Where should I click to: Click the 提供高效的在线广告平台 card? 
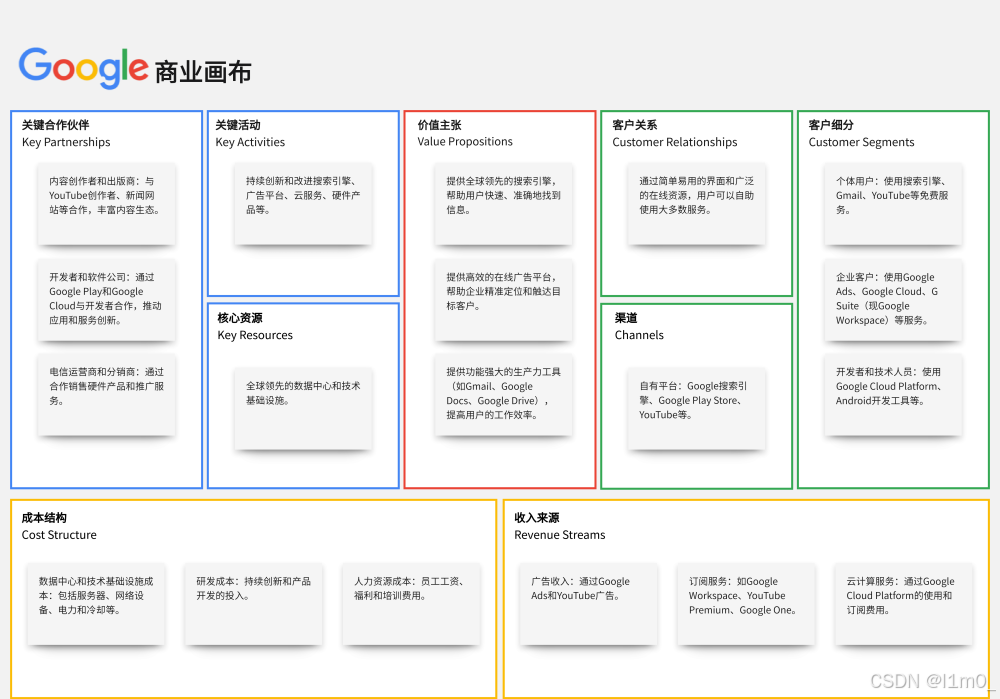[504, 300]
